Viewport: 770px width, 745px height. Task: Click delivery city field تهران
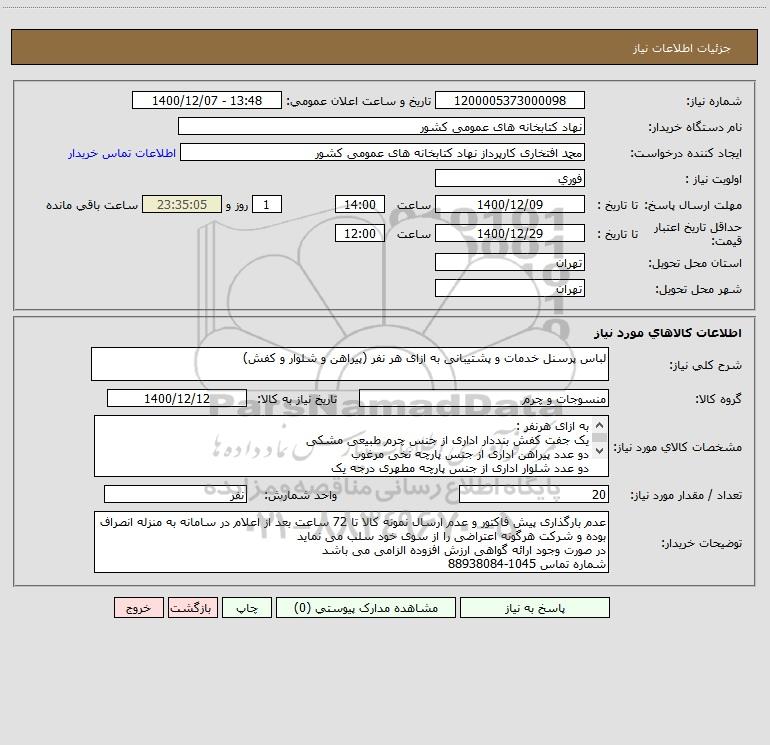point(510,288)
